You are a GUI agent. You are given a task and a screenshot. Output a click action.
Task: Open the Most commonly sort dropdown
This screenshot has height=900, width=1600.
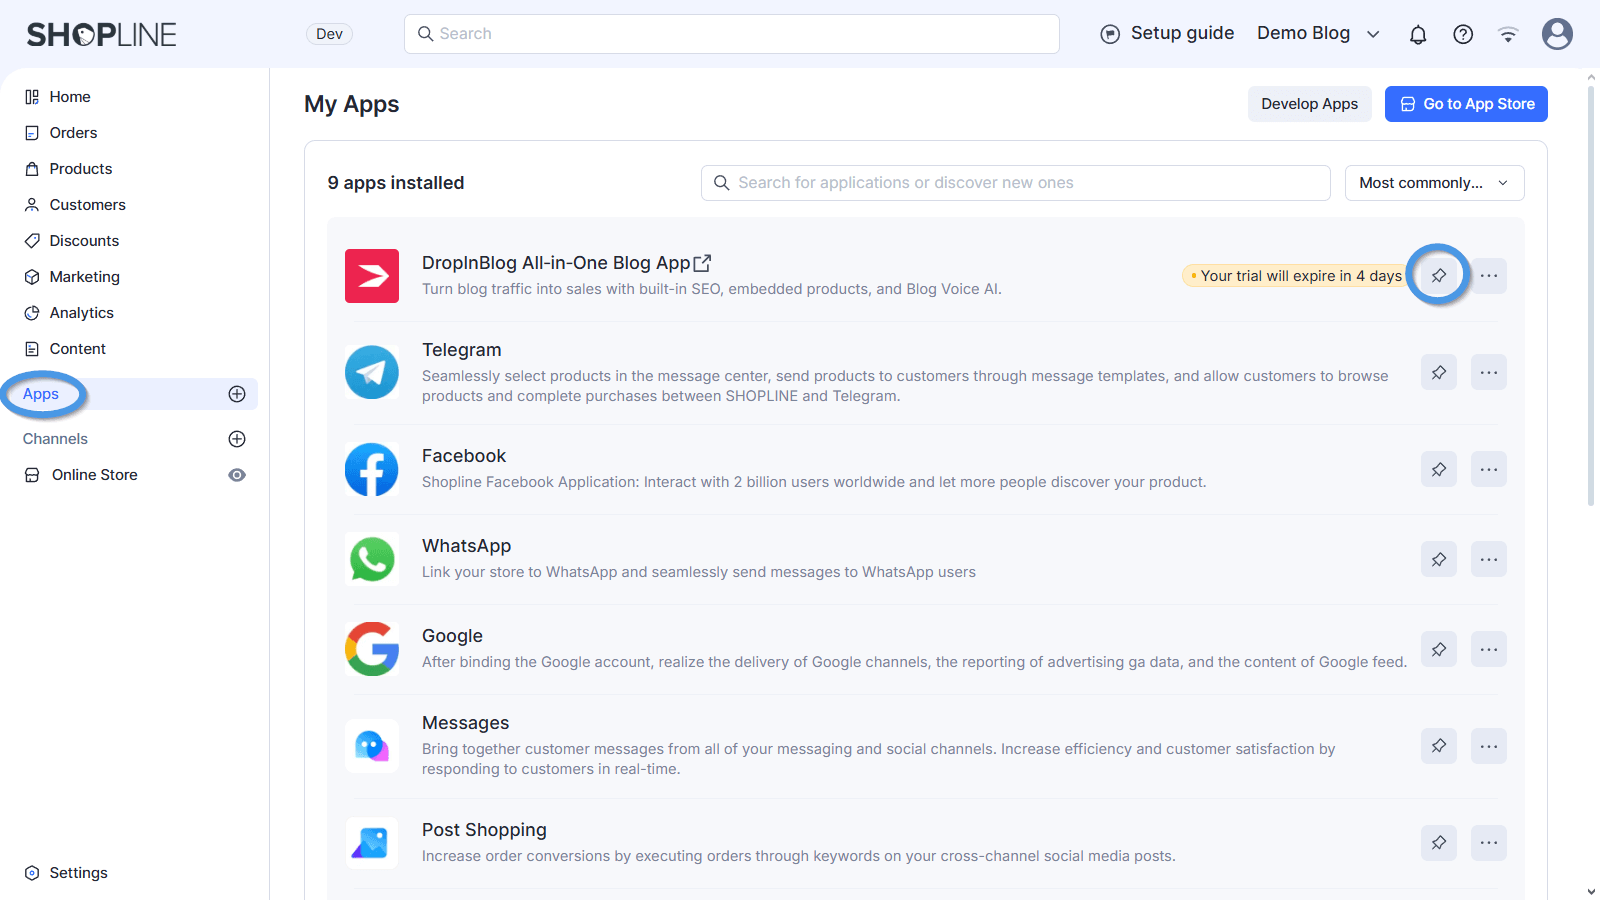coord(1433,183)
